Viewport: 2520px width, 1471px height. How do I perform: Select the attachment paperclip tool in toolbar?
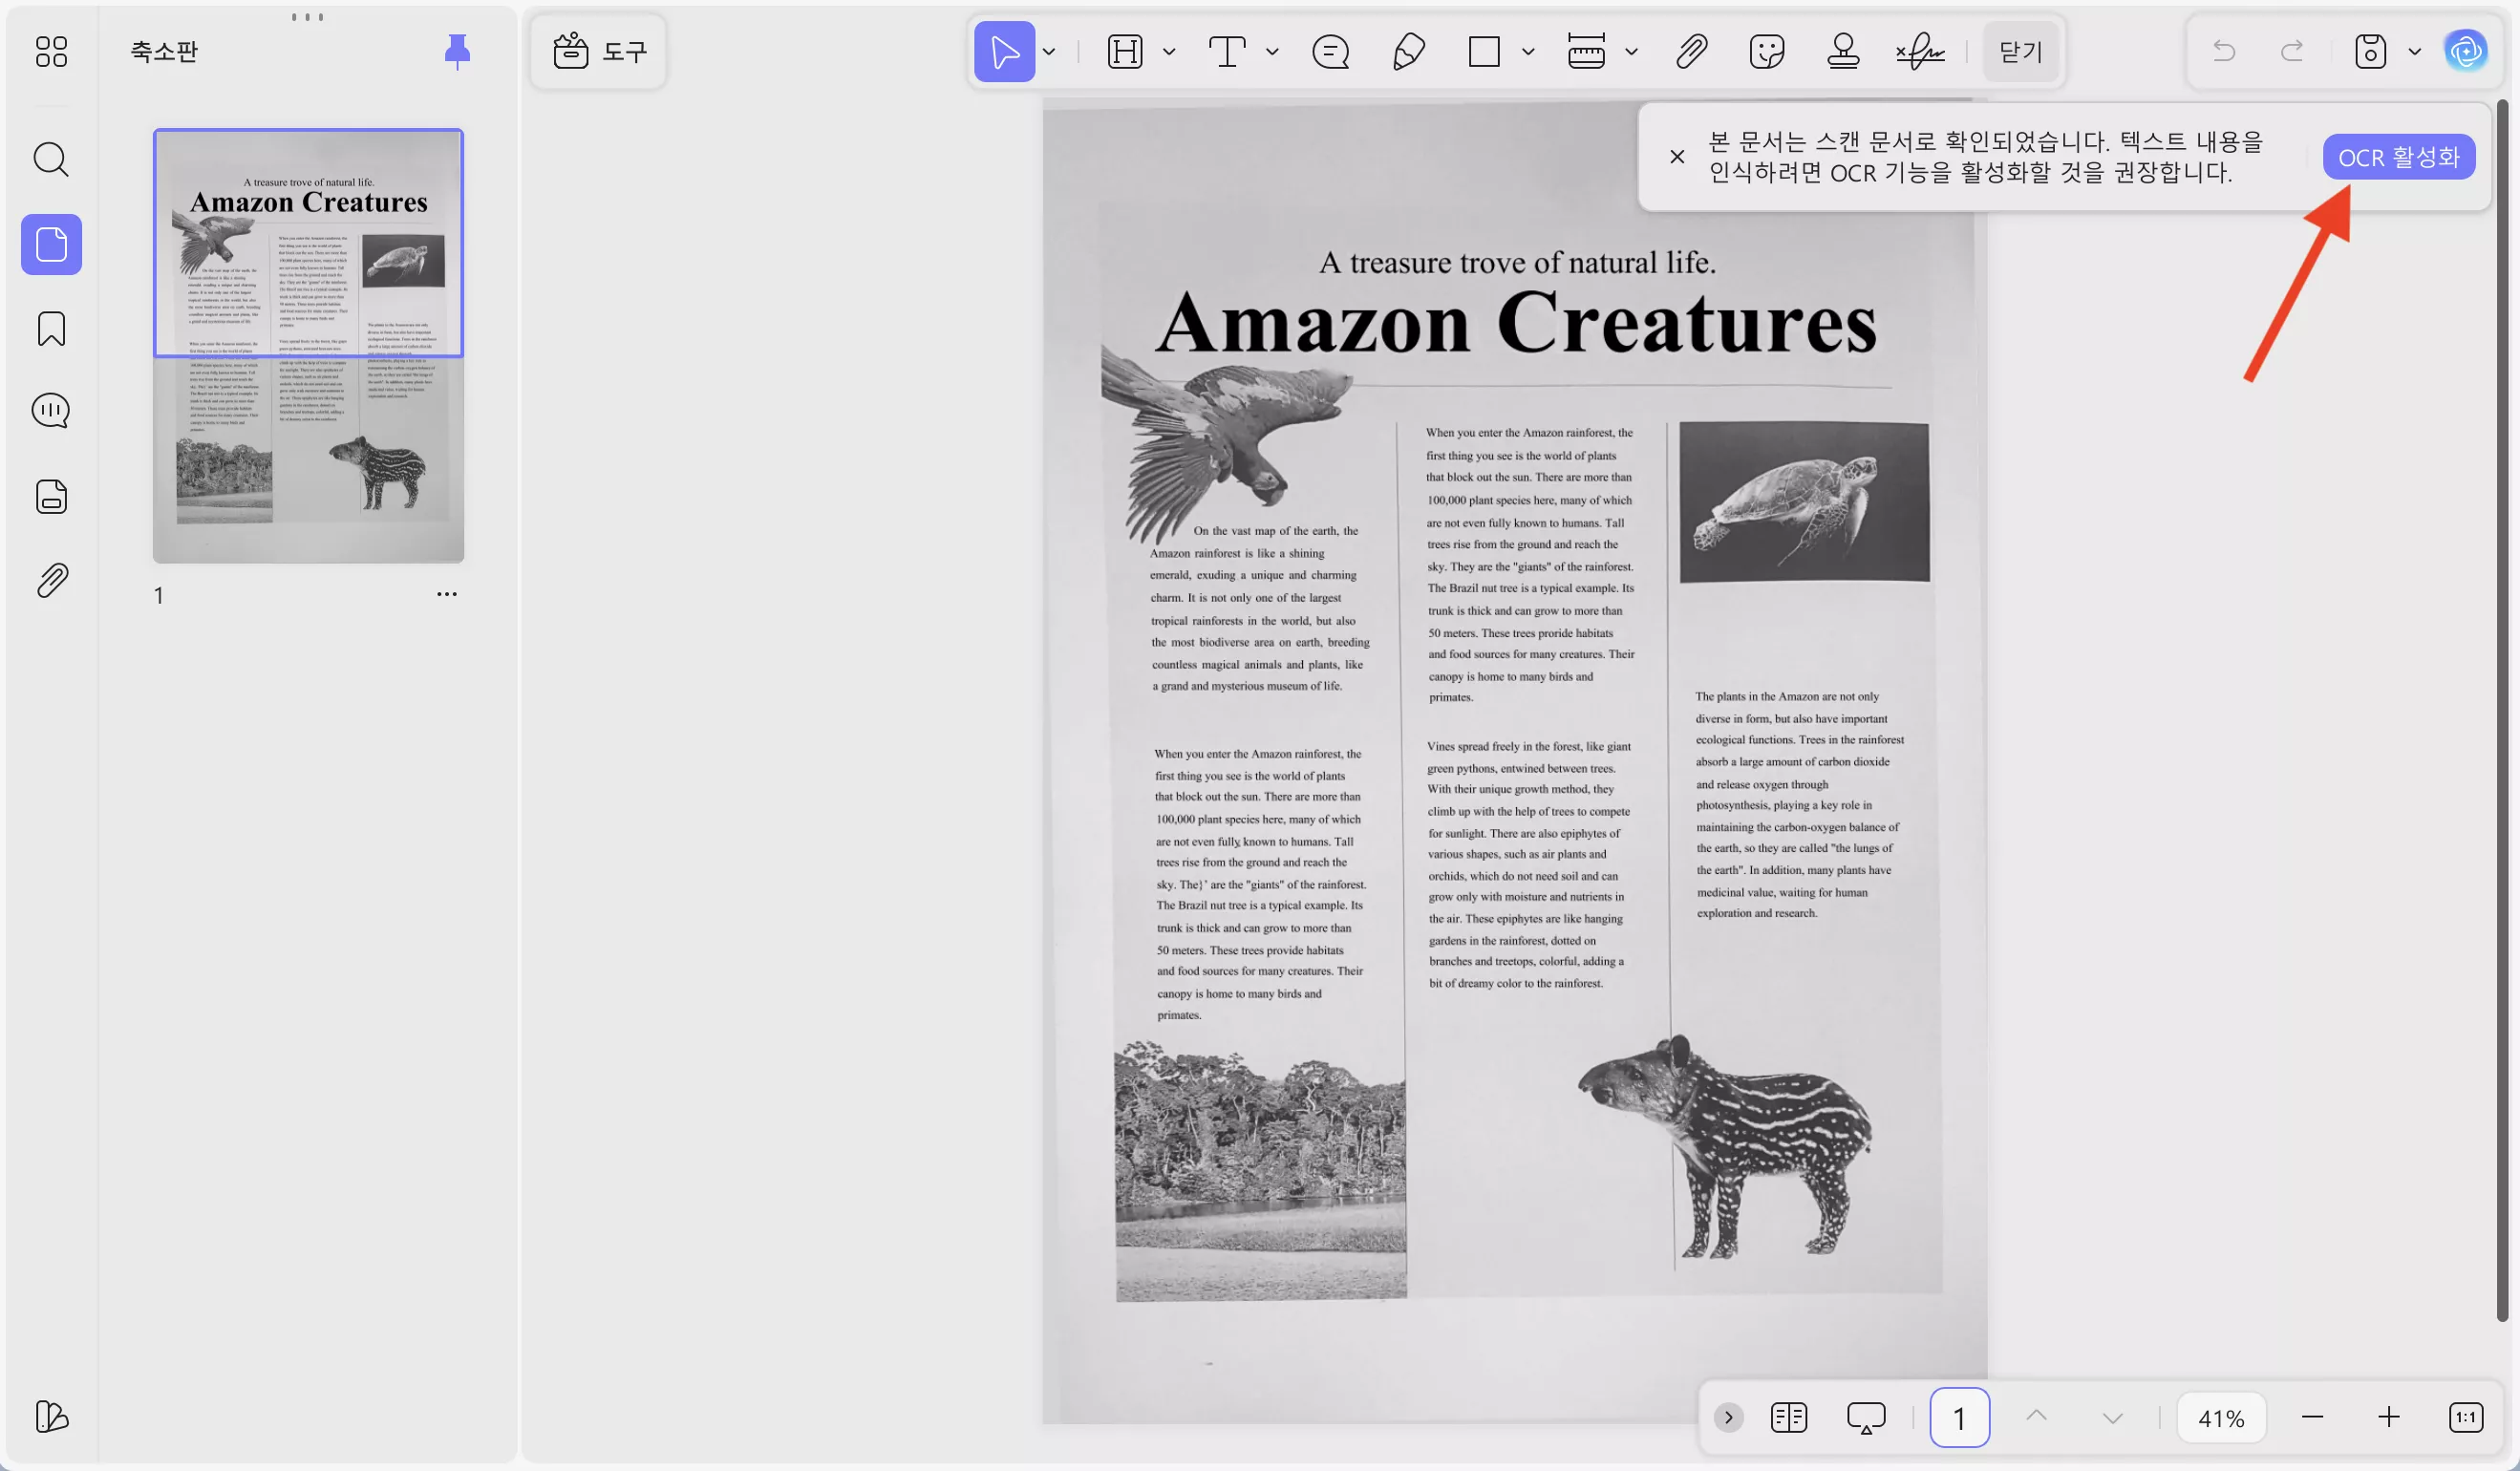pyautogui.click(x=1691, y=51)
